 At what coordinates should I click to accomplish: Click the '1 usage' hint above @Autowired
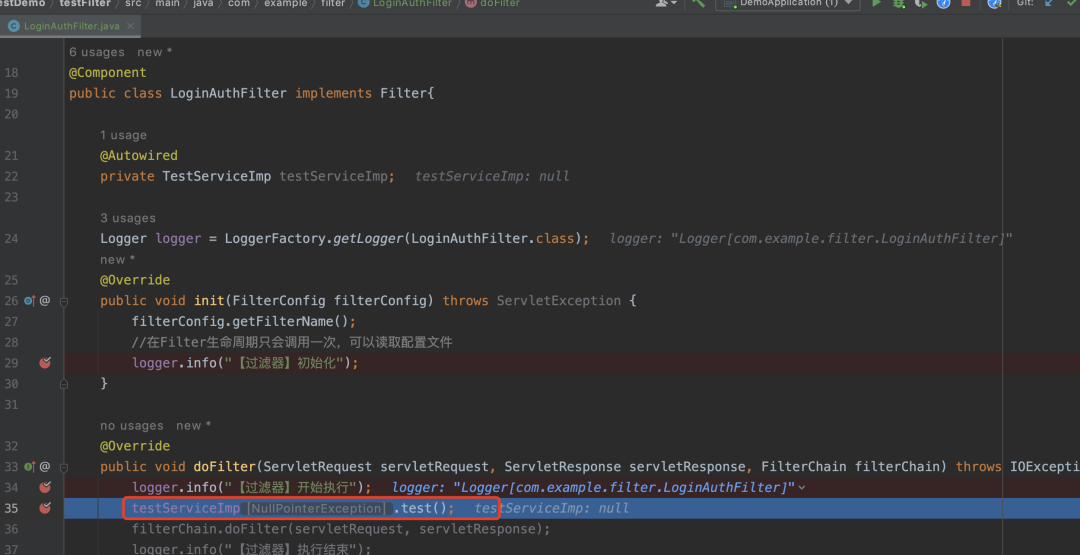click(x=123, y=135)
